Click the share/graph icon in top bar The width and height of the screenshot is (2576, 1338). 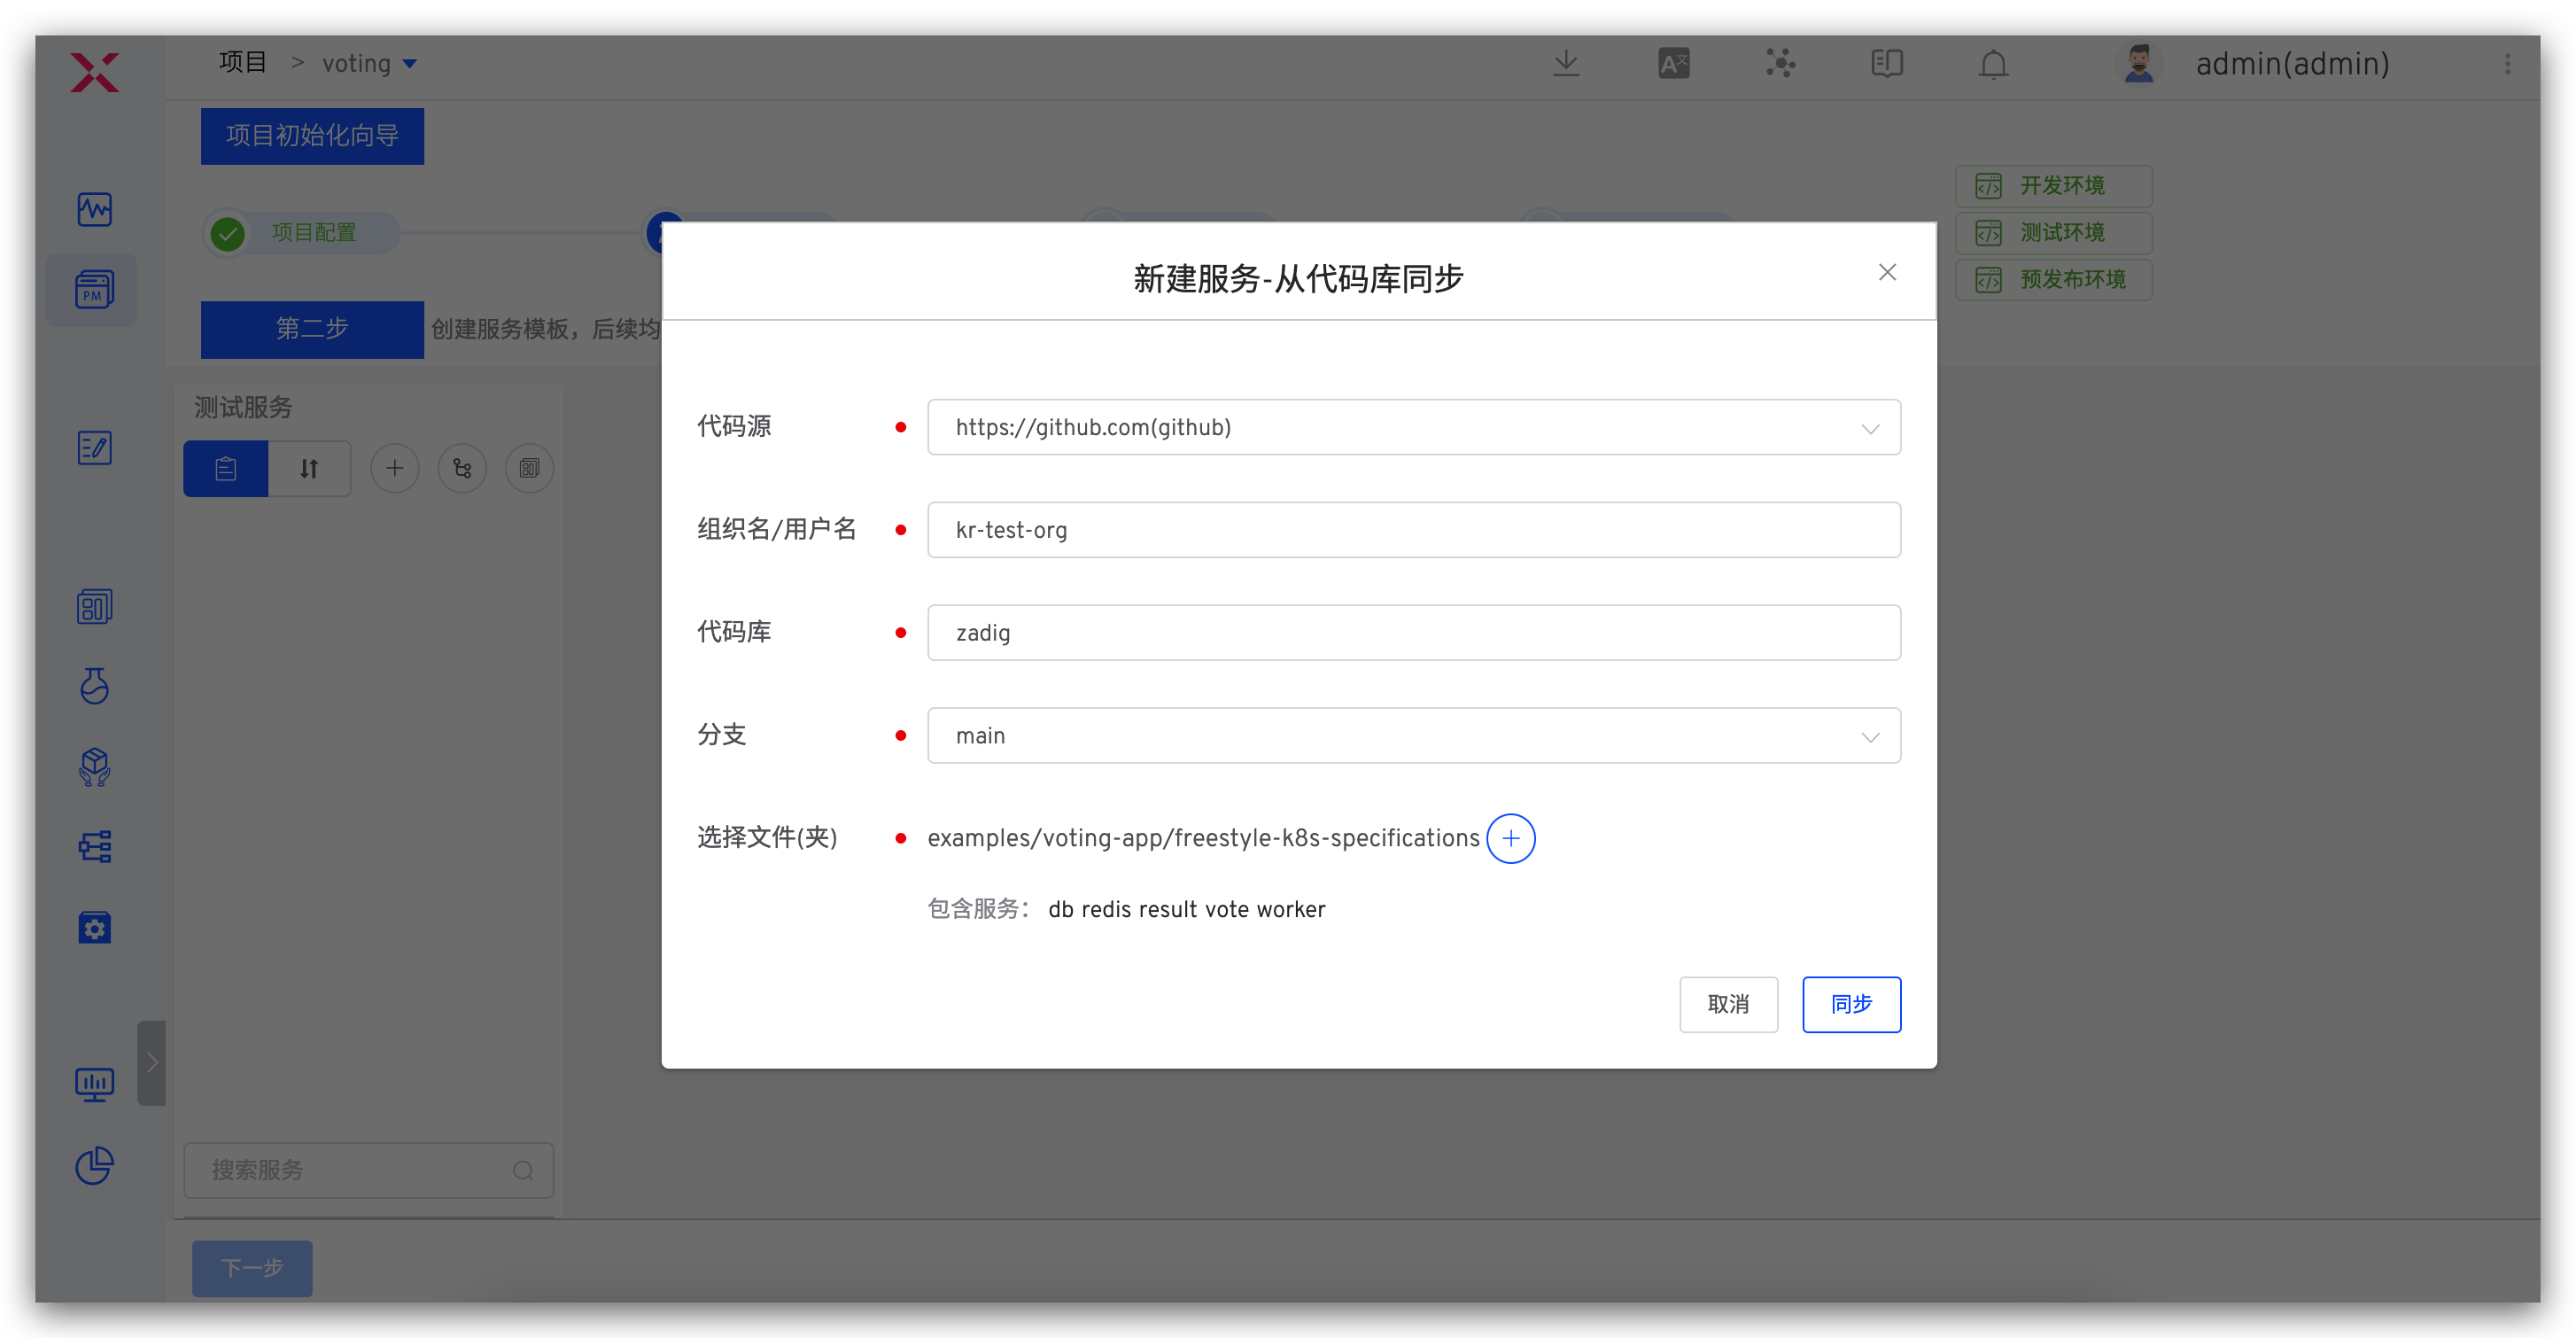[x=1781, y=63]
